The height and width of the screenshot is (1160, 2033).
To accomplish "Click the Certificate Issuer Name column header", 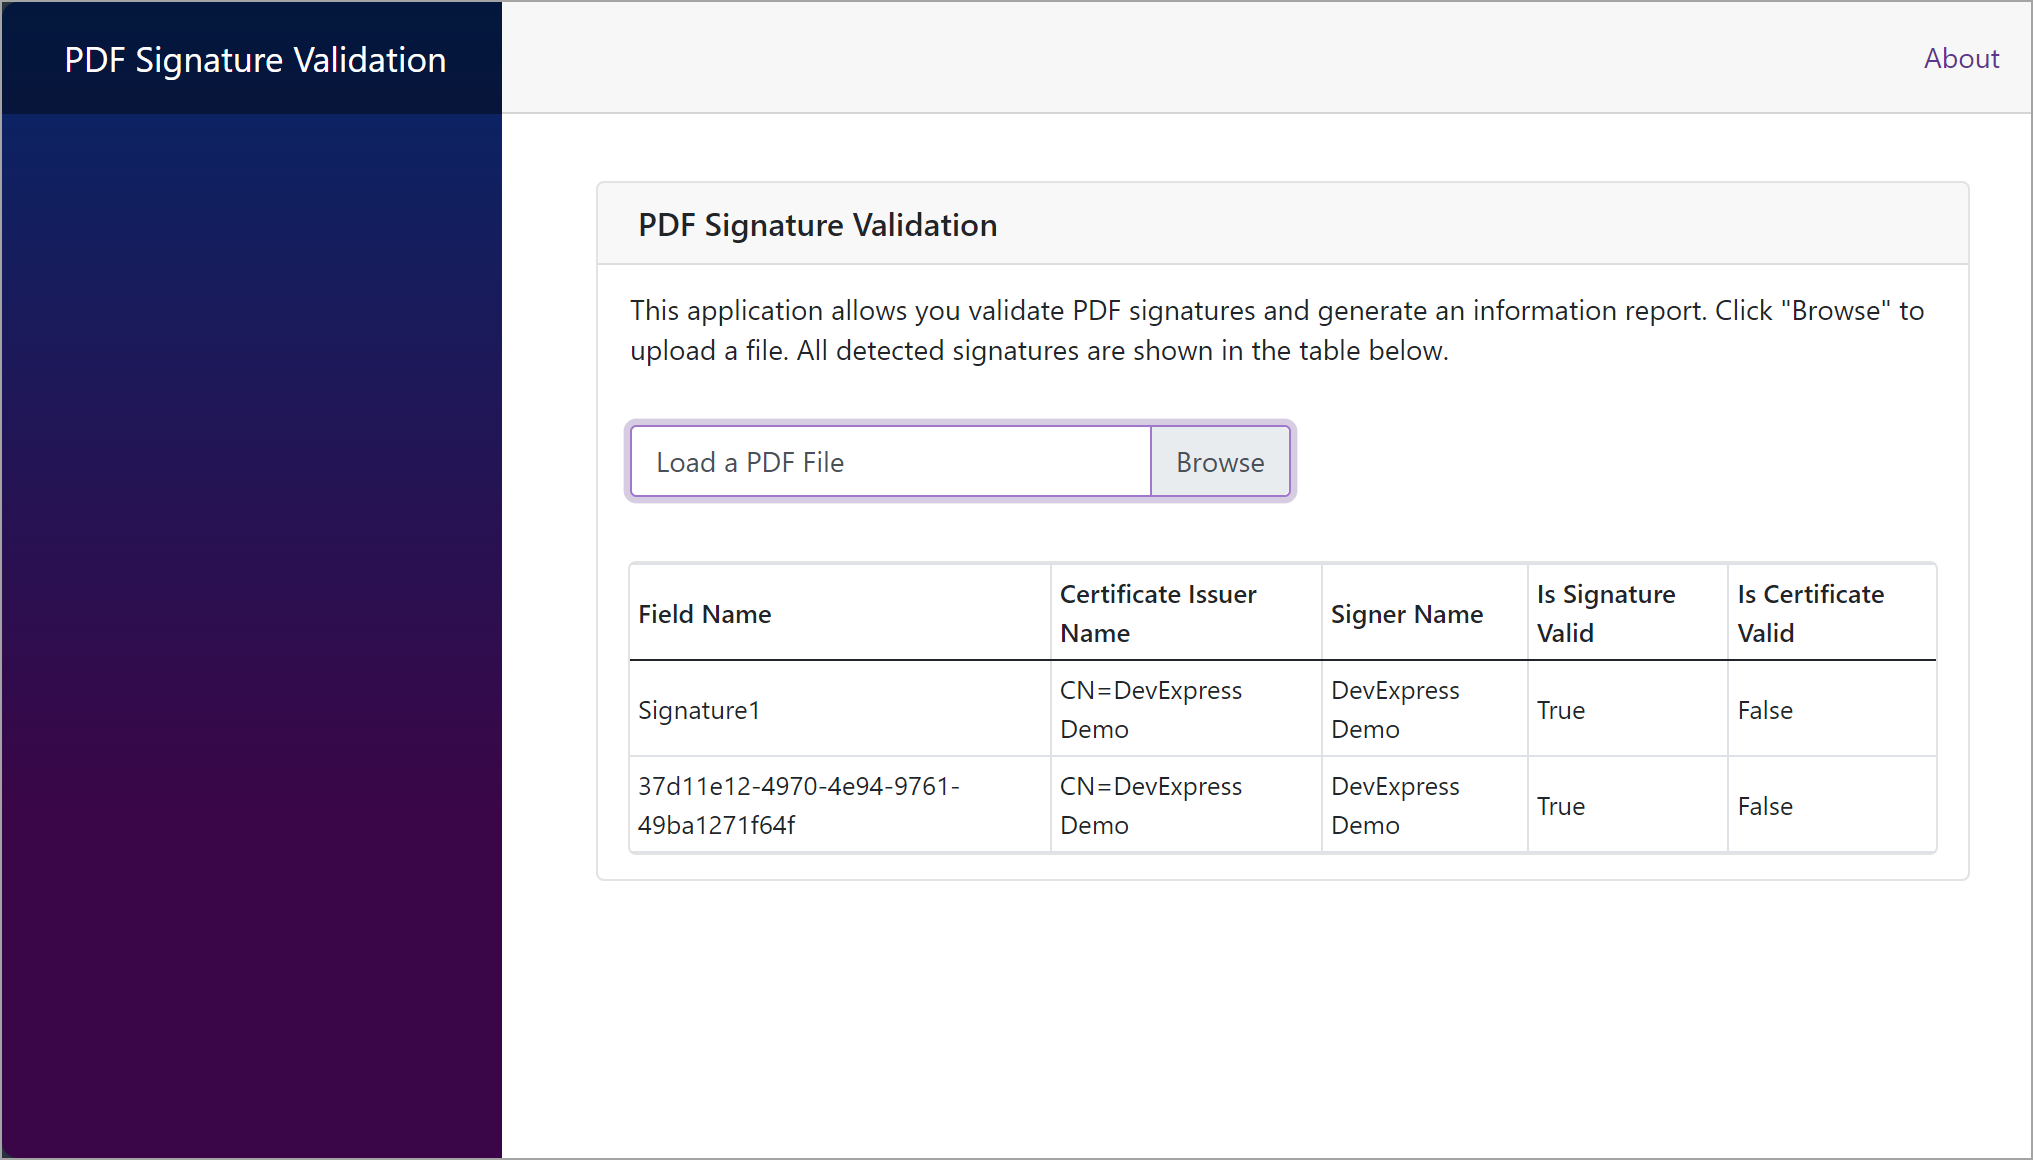I will pyautogui.click(x=1158, y=613).
